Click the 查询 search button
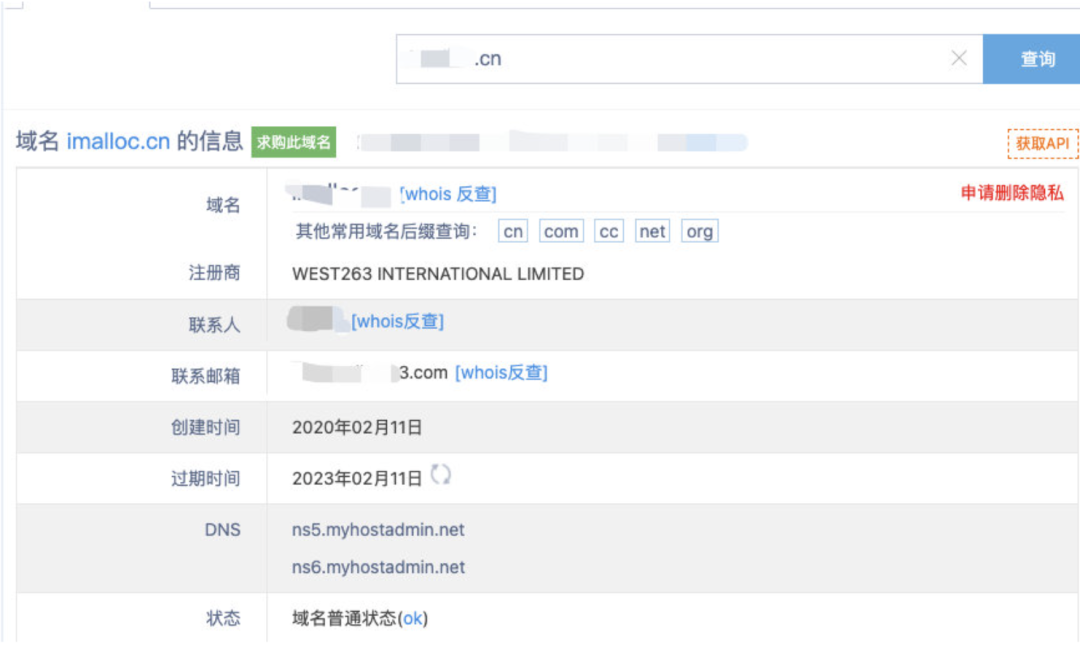Screen dimensions: 1080x646 click(1031, 59)
